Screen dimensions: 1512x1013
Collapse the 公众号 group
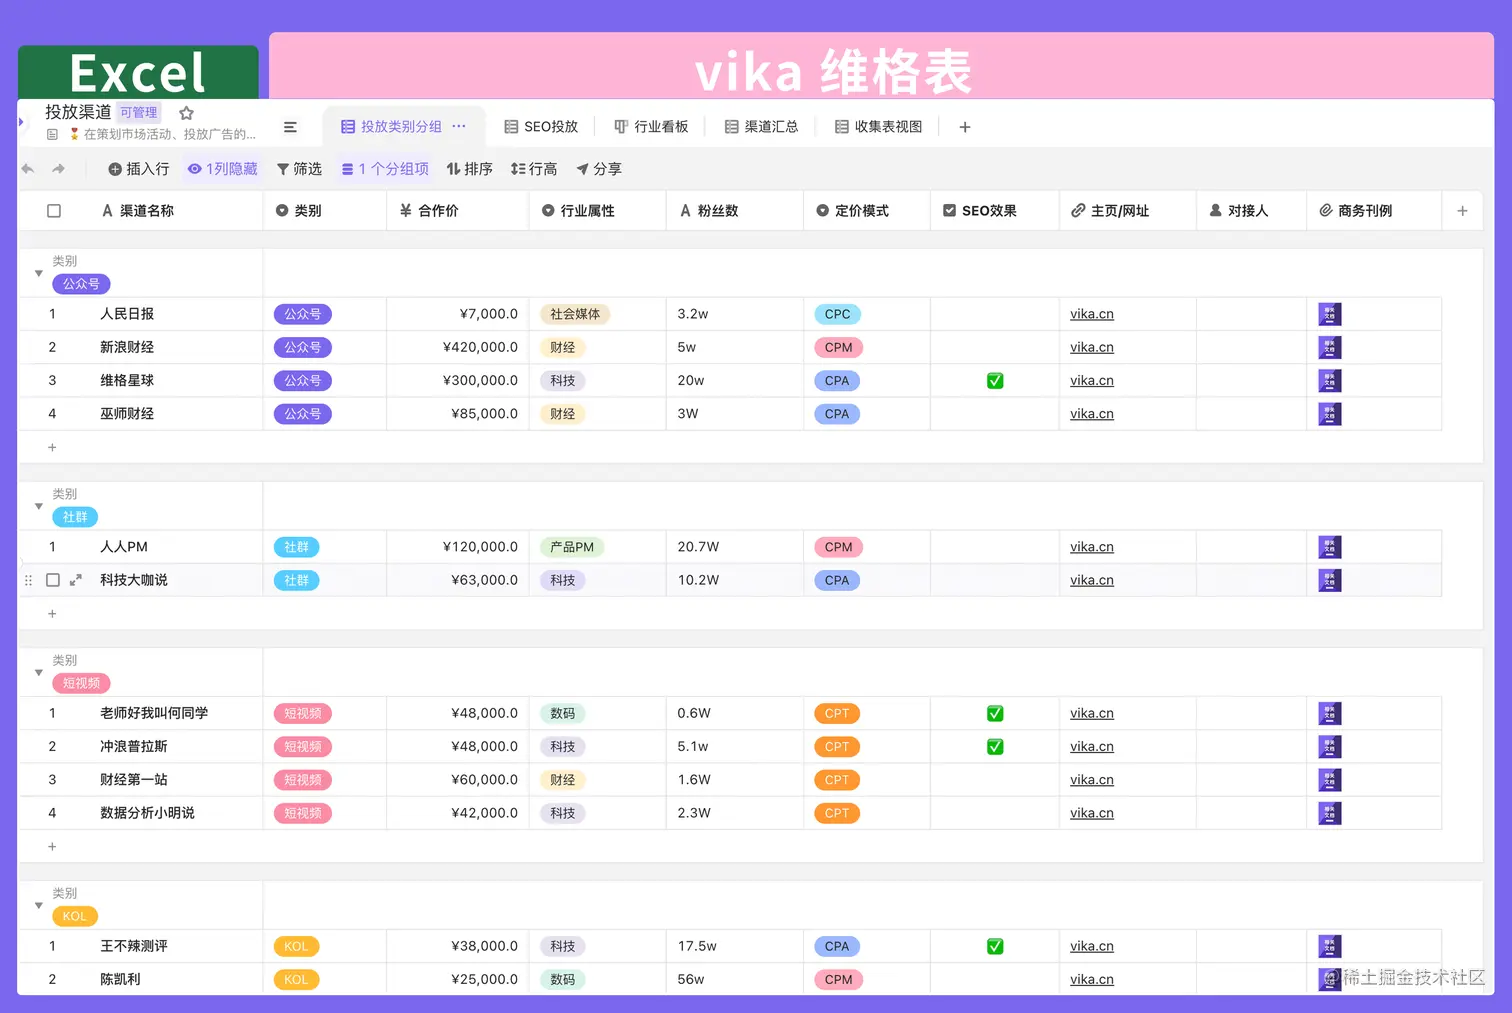click(39, 273)
